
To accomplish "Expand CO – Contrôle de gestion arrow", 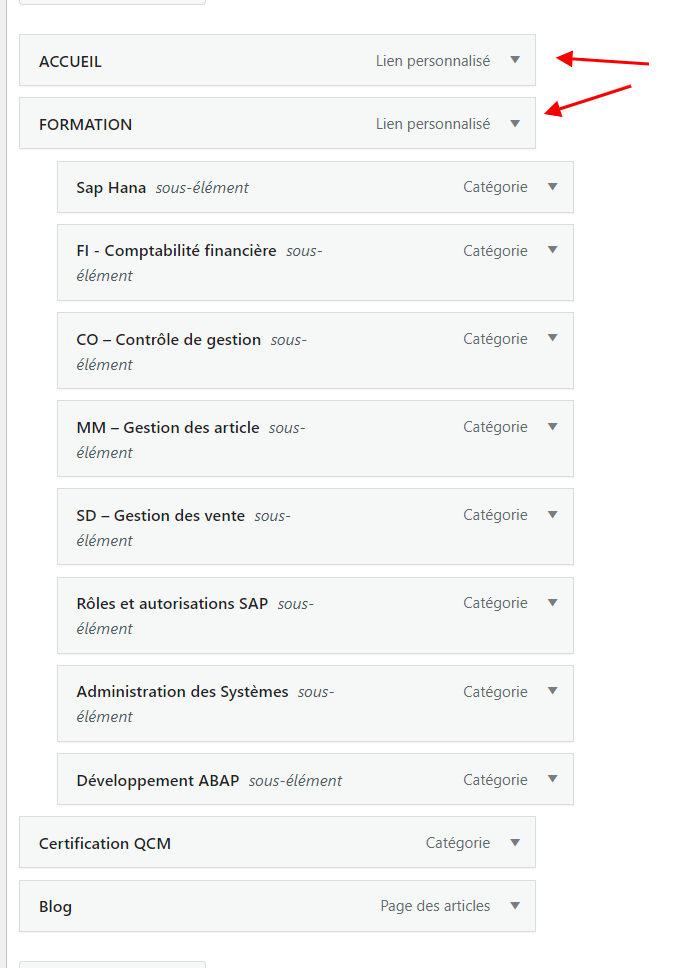I will click(x=553, y=339).
